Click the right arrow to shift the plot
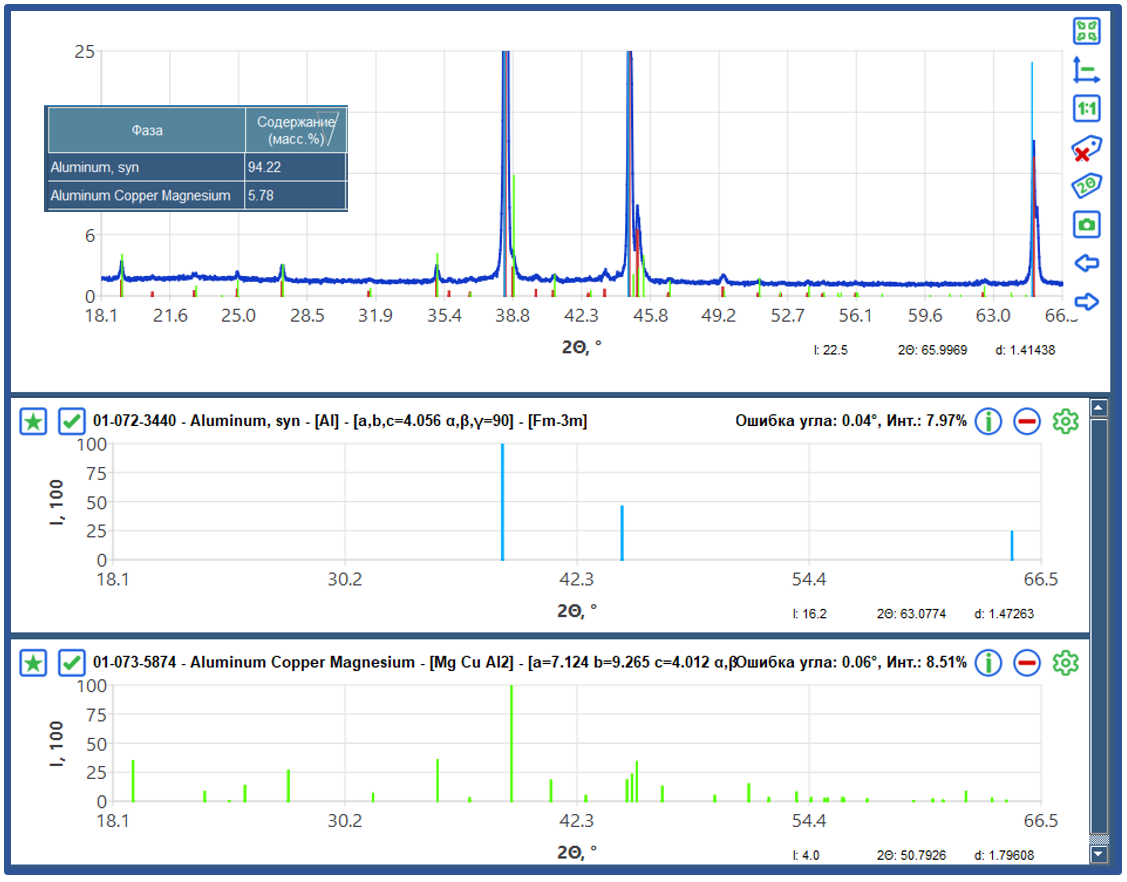This screenshot has height=882, width=1127. [1086, 301]
